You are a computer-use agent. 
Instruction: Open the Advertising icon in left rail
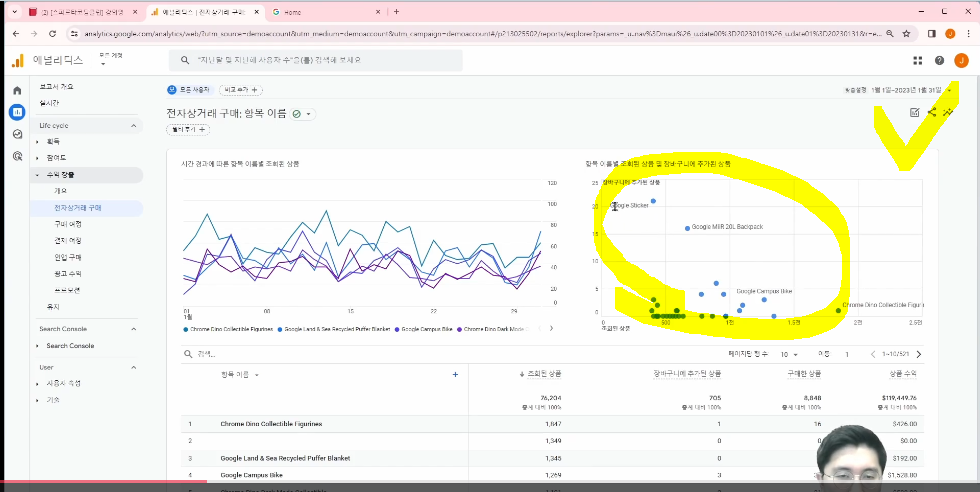(17, 156)
